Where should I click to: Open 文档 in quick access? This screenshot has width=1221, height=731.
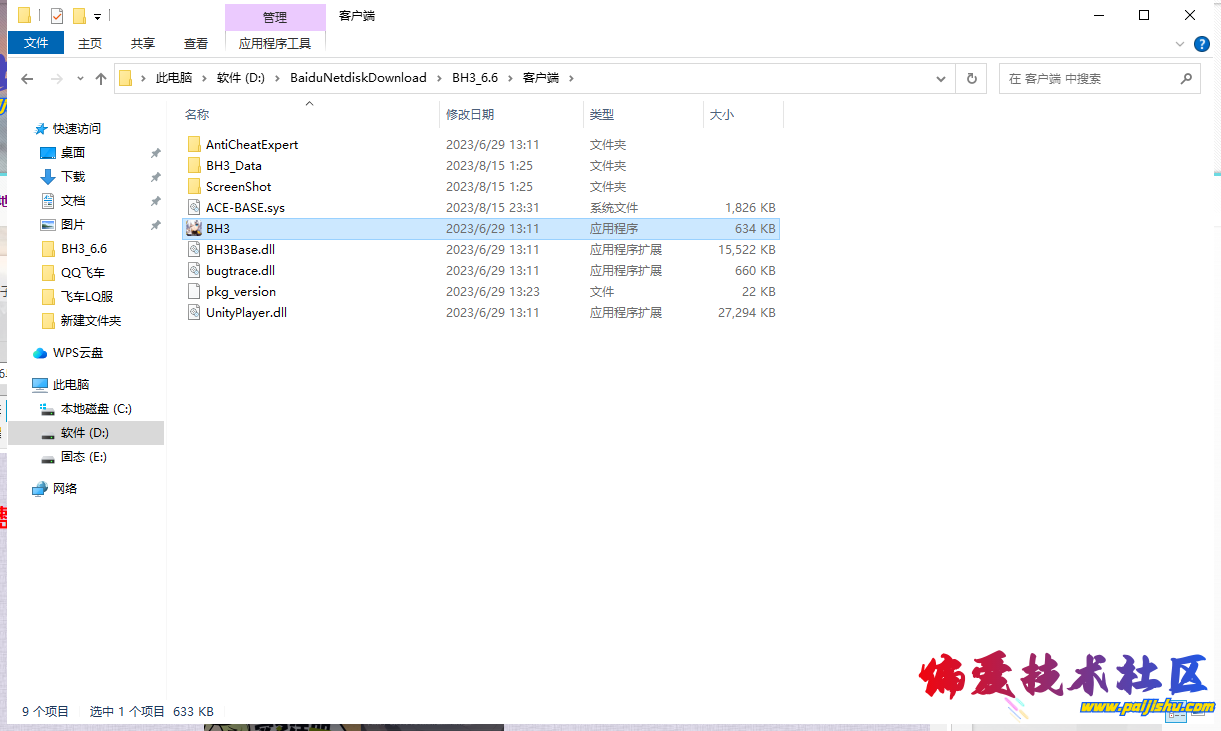(73, 201)
